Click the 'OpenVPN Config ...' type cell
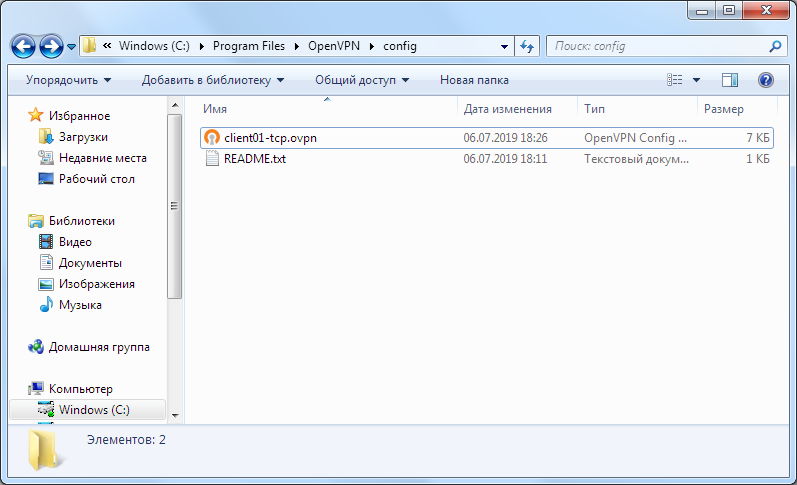The height and width of the screenshot is (485, 797). pyautogui.click(x=635, y=138)
